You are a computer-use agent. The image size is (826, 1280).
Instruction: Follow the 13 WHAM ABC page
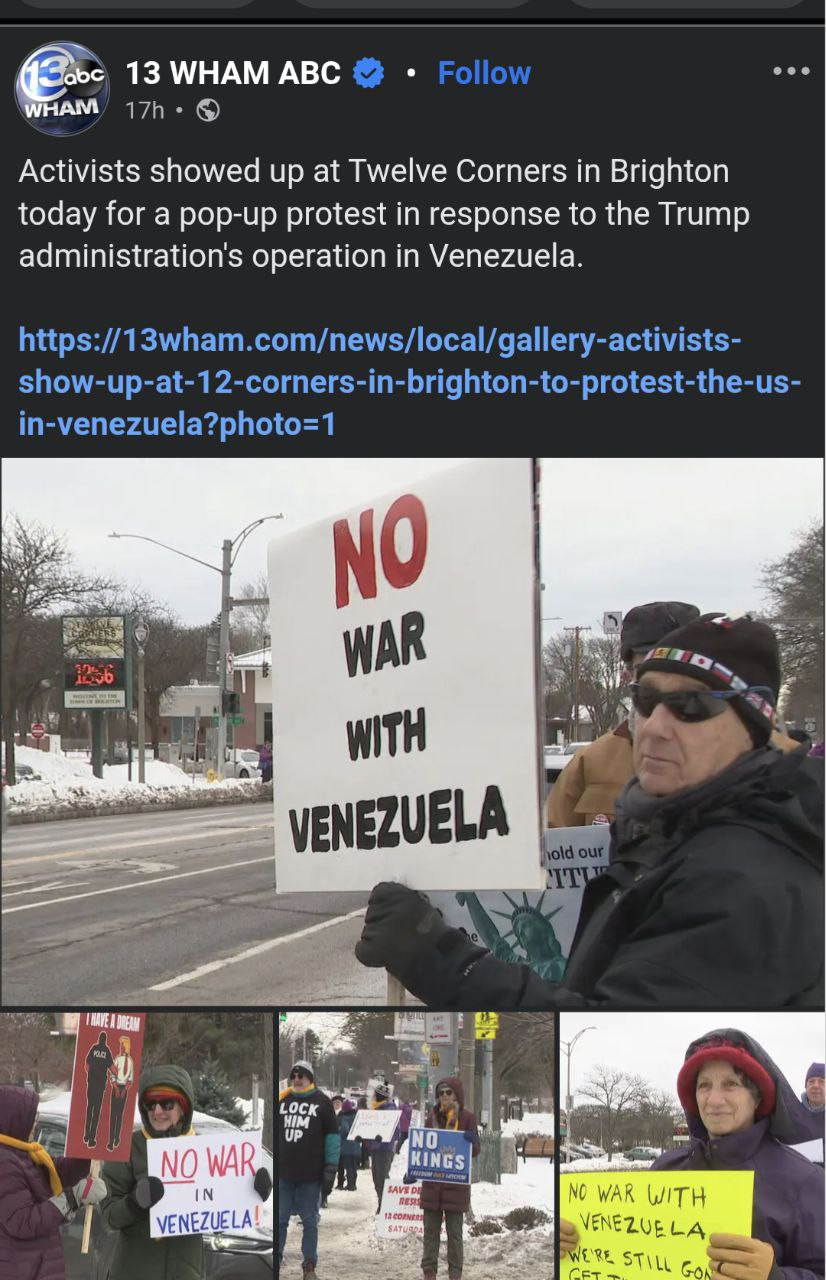pos(484,73)
